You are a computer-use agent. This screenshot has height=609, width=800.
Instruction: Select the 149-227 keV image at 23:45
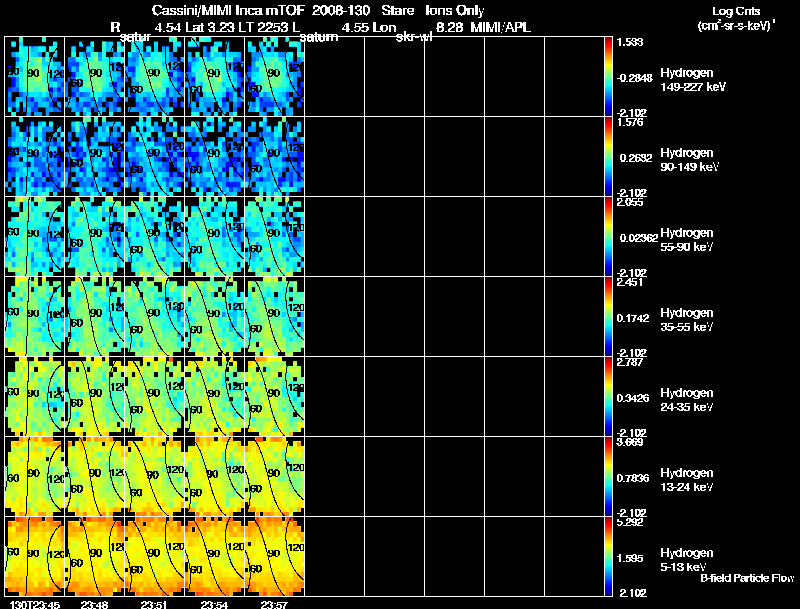pyautogui.click(x=34, y=77)
